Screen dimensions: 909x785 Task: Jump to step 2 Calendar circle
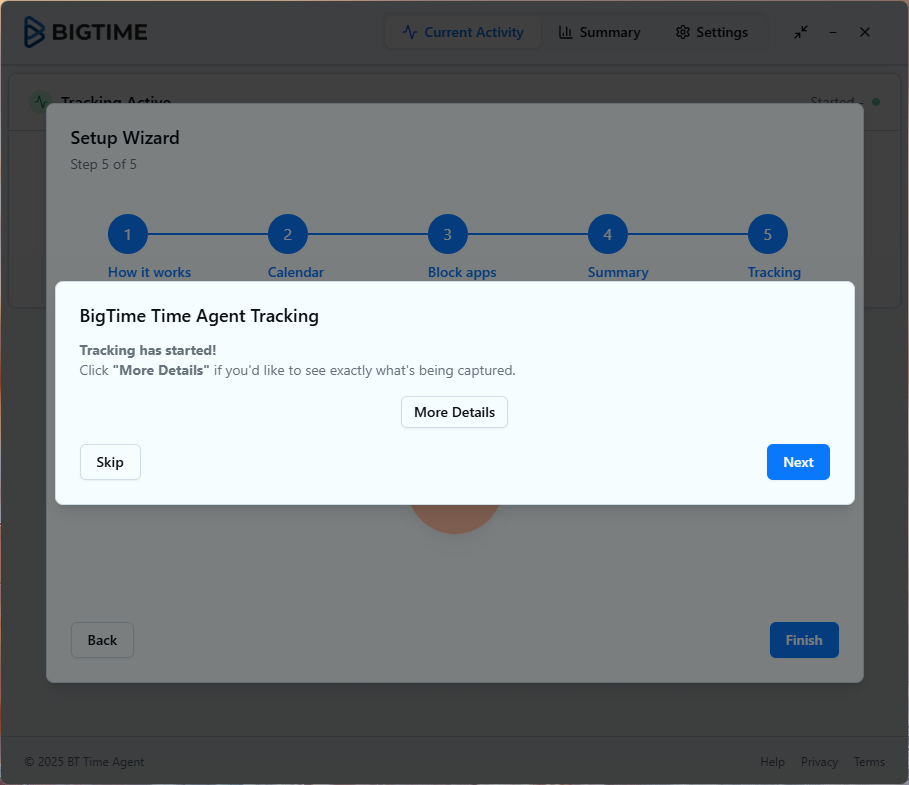[288, 235]
